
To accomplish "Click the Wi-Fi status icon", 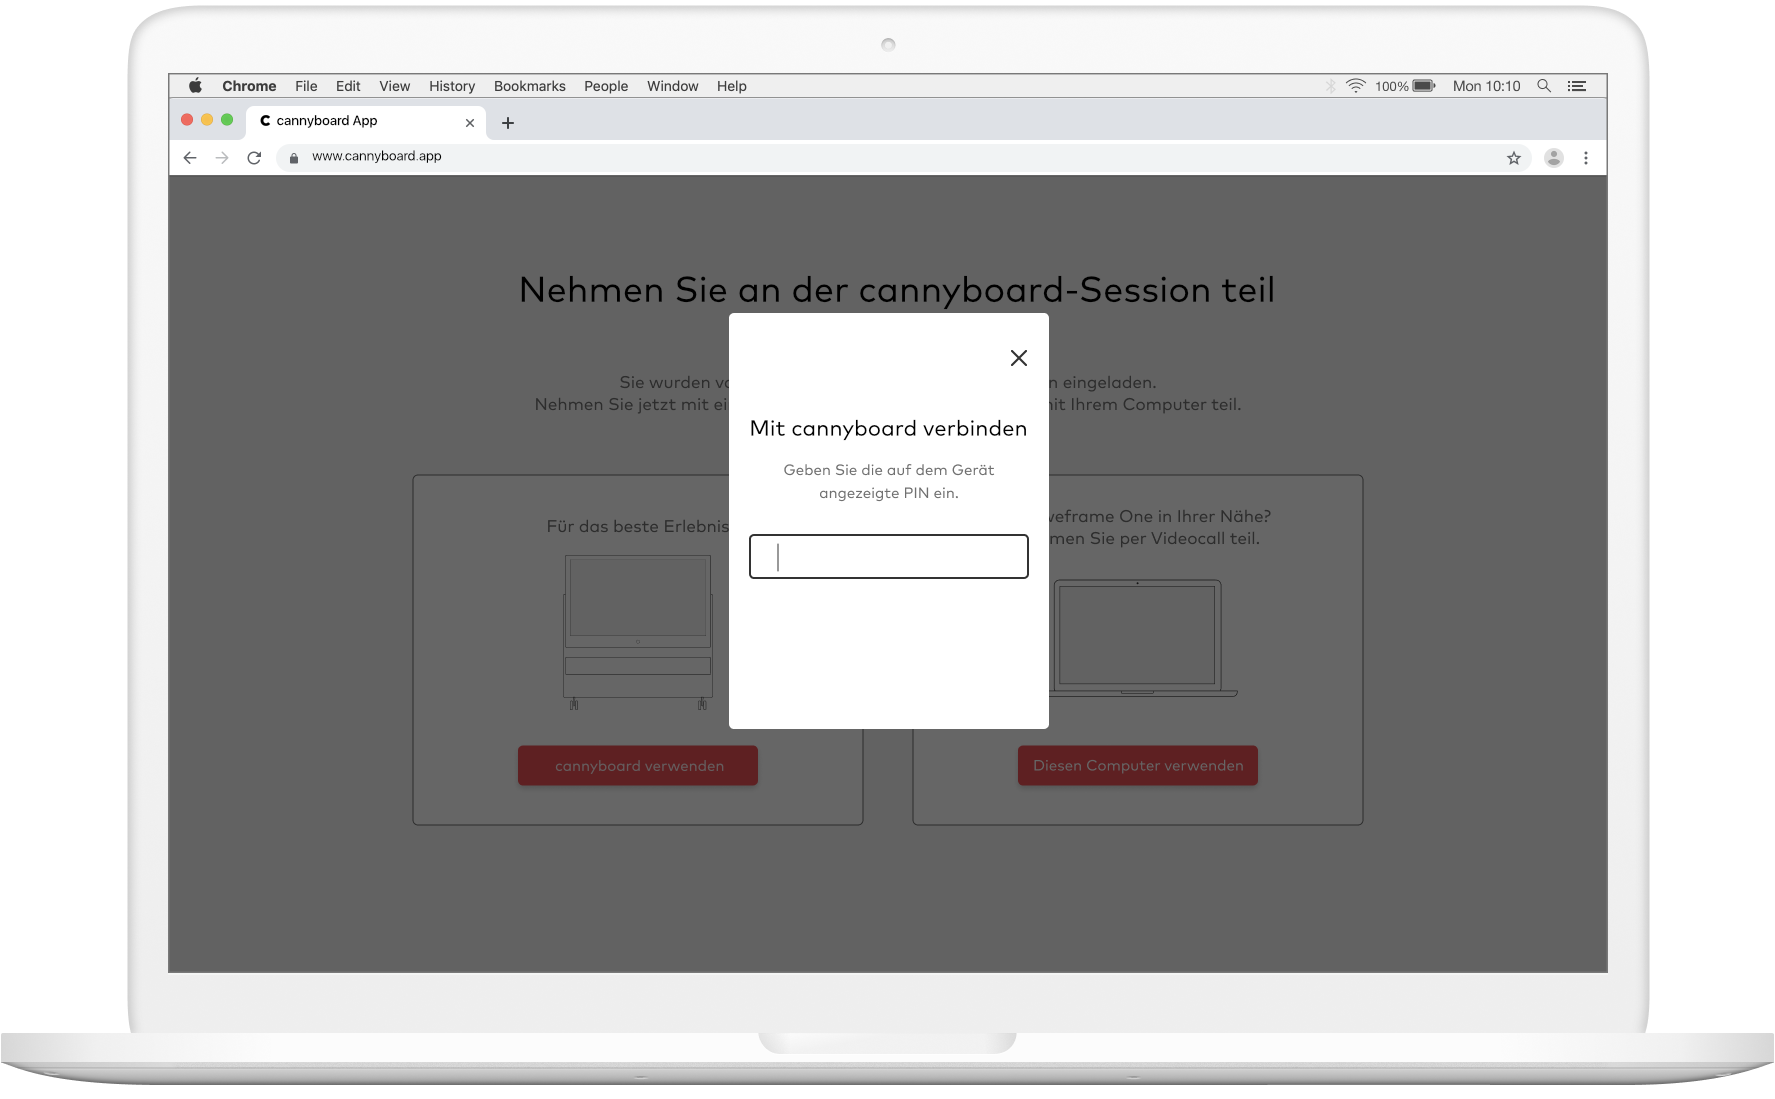I will (x=1356, y=86).
